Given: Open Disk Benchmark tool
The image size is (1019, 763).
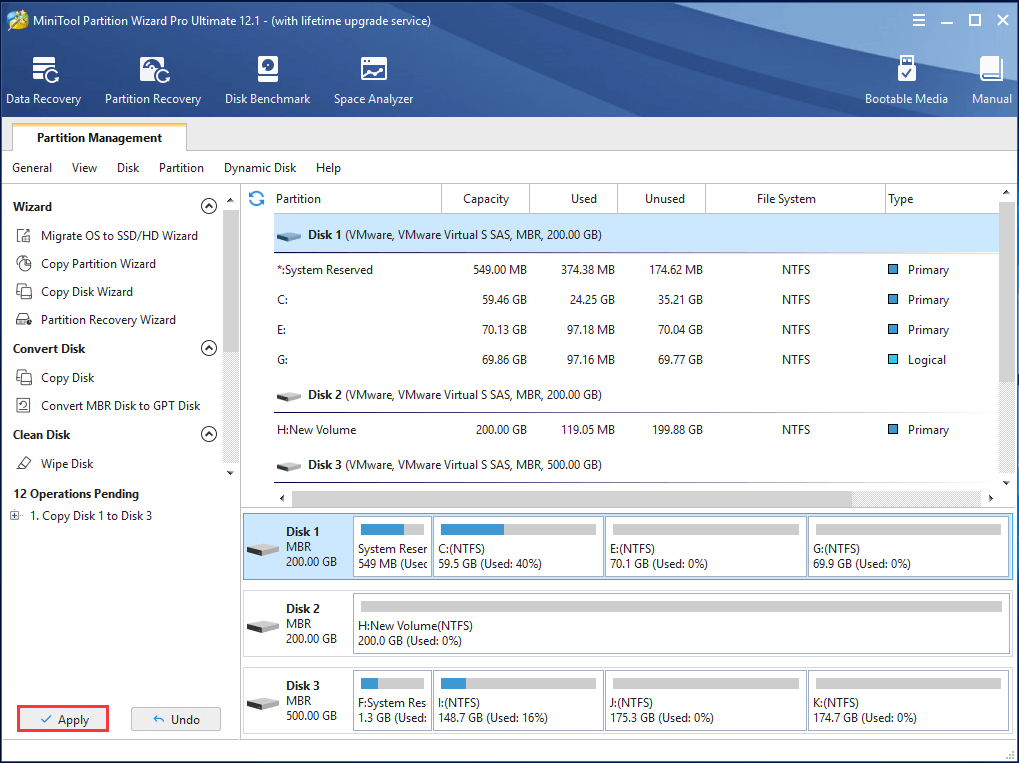Looking at the screenshot, I should pyautogui.click(x=267, y=81).
